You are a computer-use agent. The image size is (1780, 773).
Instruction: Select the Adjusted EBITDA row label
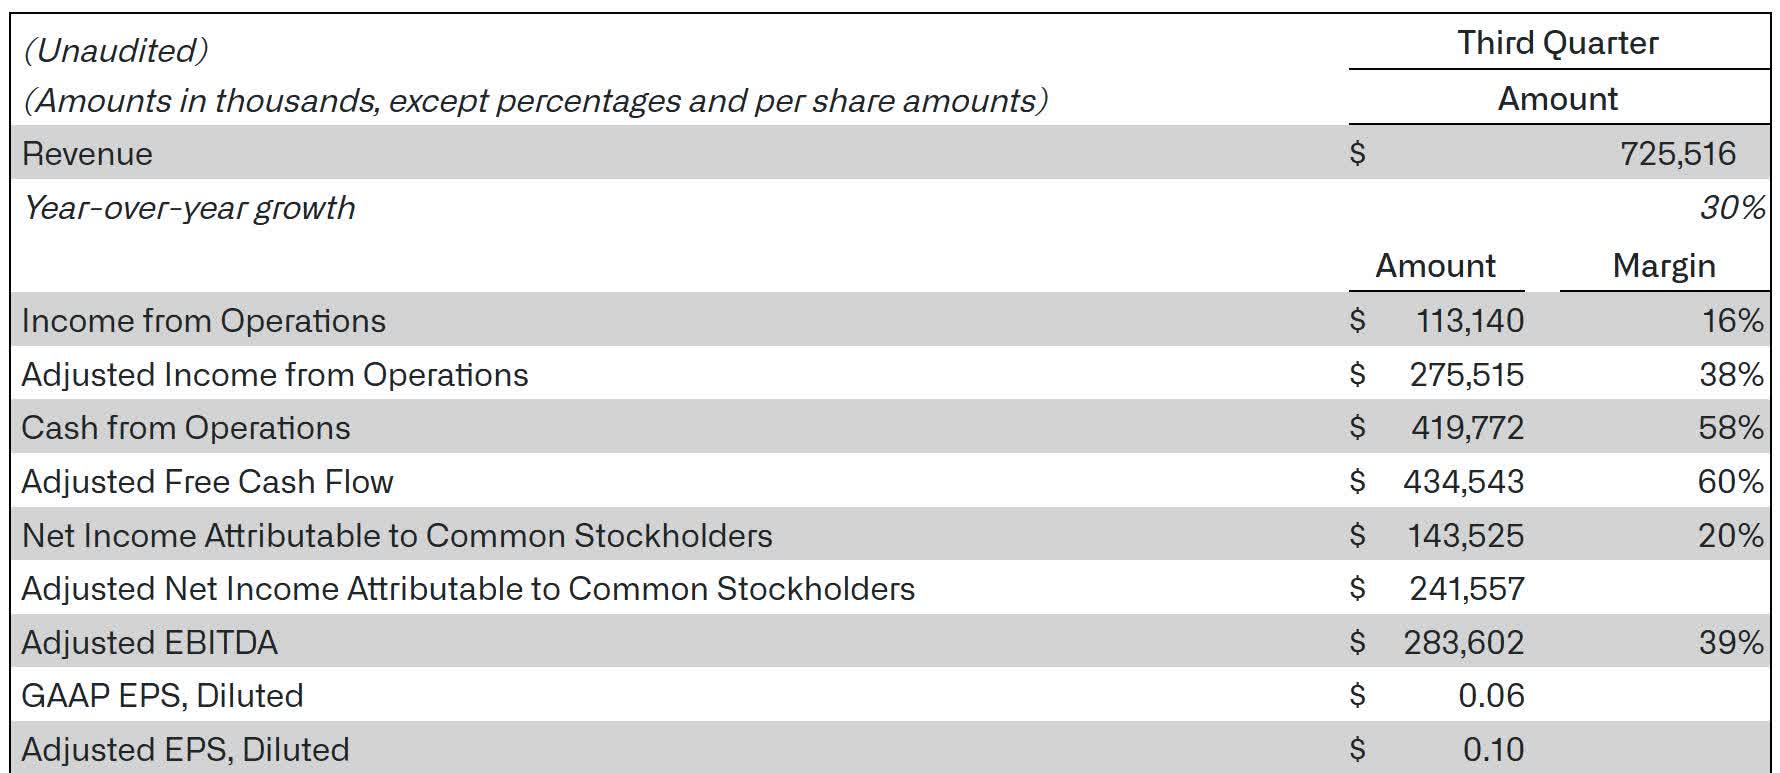coord(149,643)
